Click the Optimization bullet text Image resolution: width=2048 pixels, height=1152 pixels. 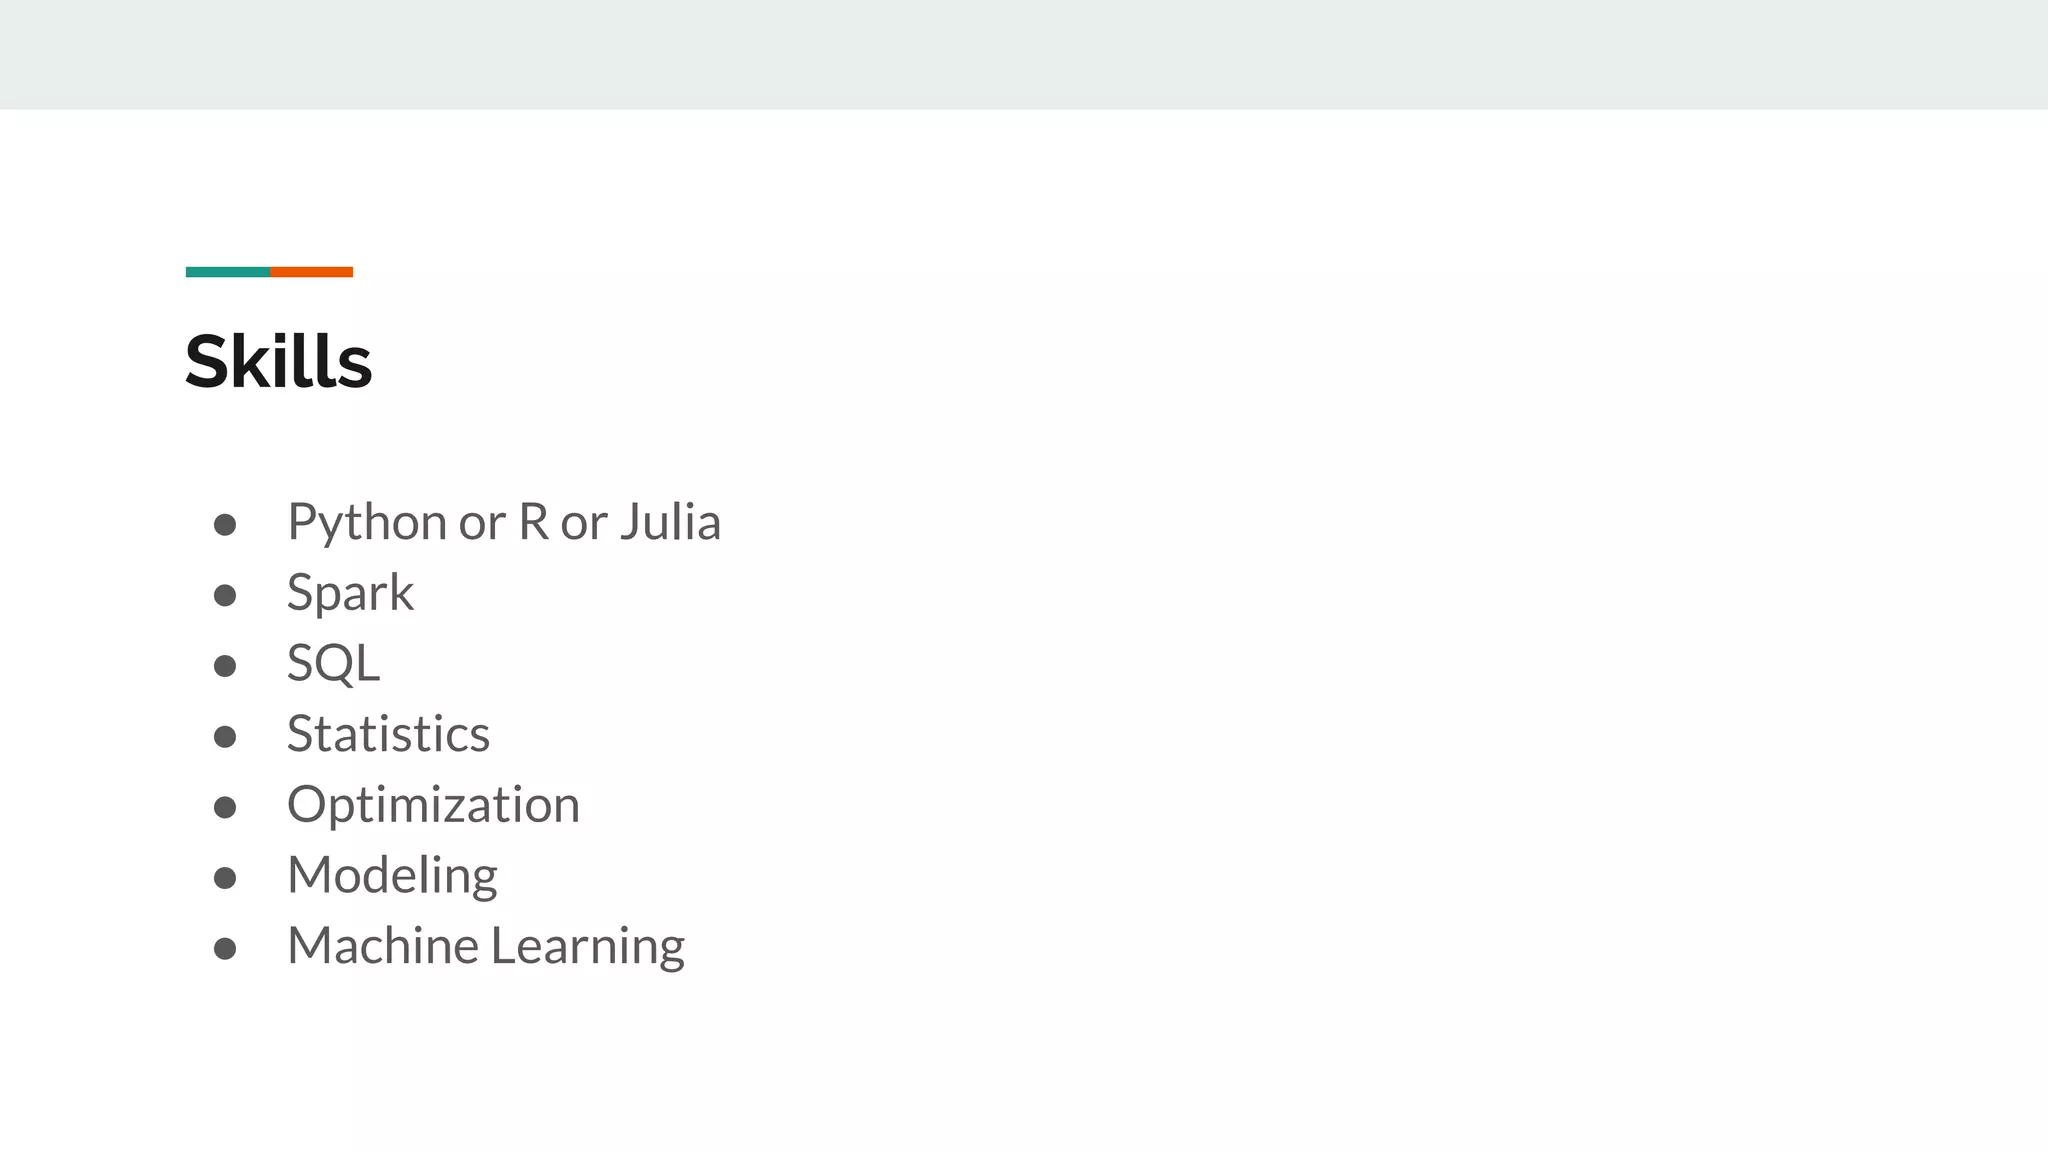point(433,805)
